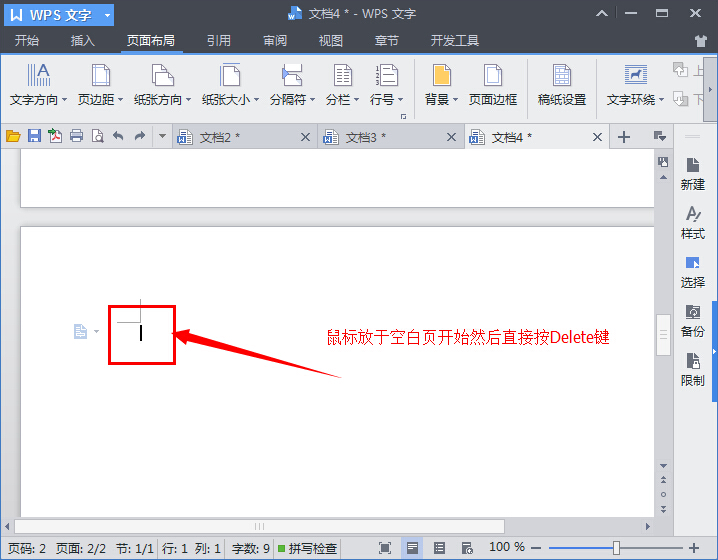This screenshot has height=560, width=718.
Task: Open 稿纸设置 manuscript paper settings
Action: pyautogui.click(x=561, y=85)
